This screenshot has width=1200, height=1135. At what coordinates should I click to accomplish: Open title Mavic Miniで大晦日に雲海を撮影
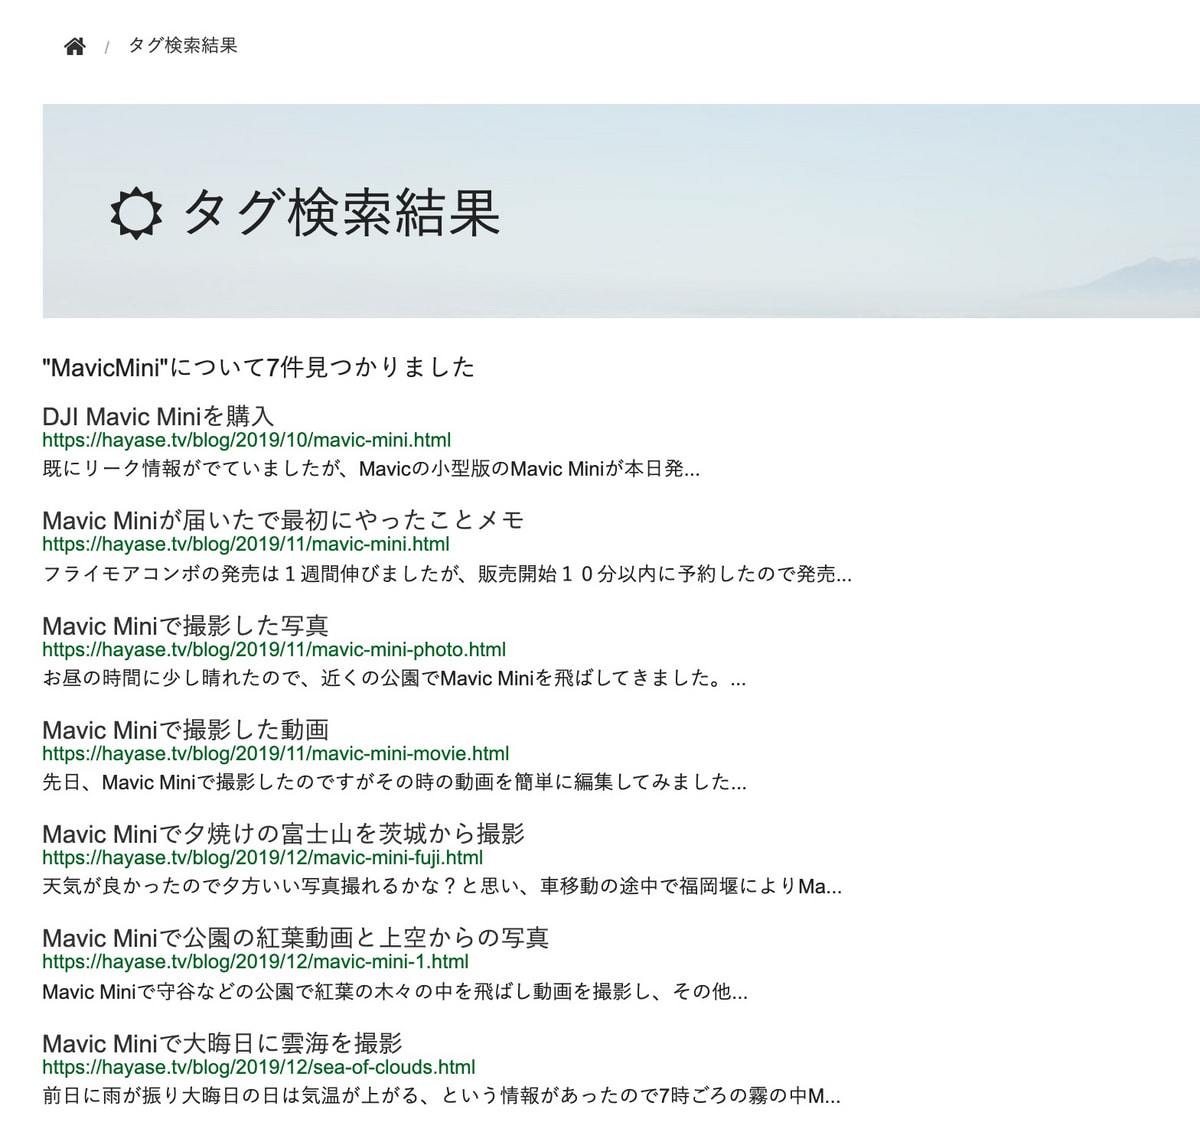(222, 1044)
